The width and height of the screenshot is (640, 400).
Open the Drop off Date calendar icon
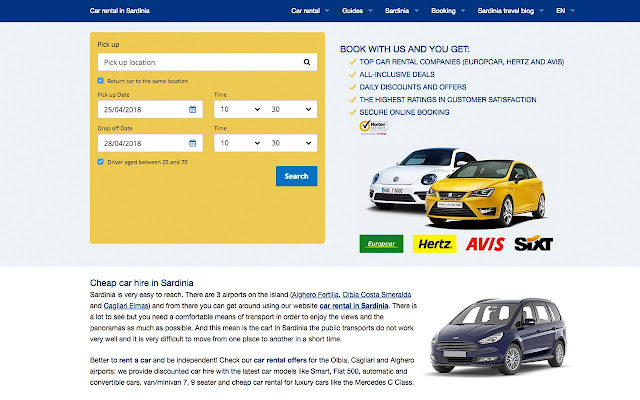(192, 143)
